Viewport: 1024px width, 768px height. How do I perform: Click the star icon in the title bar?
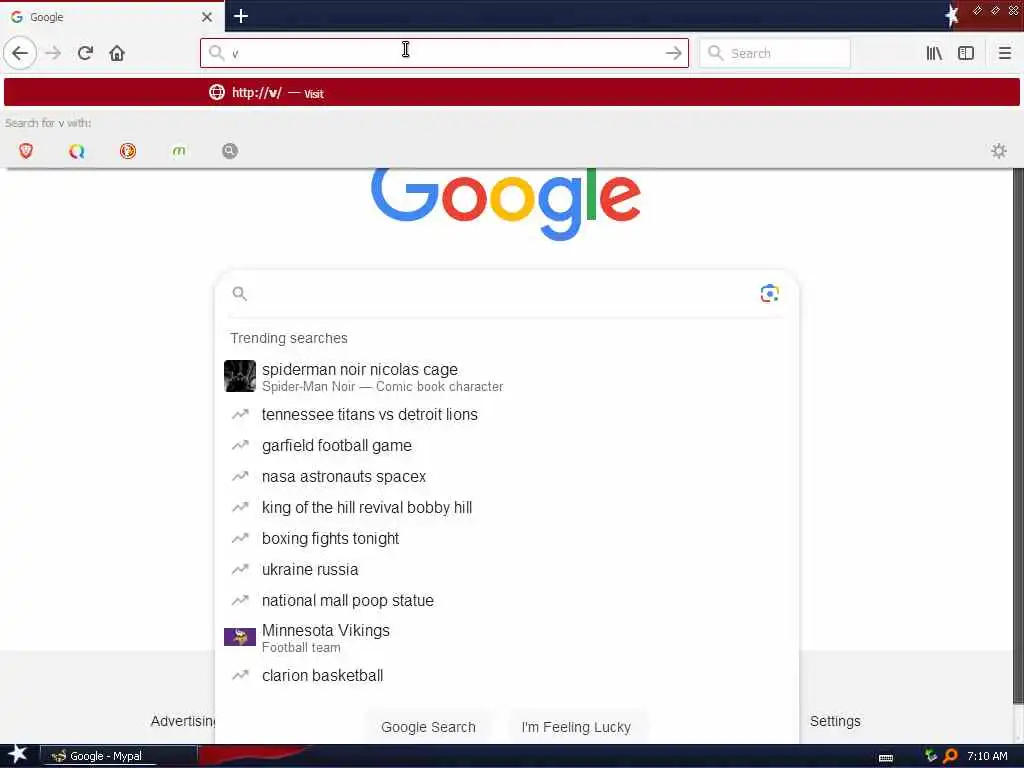point(952,15)
